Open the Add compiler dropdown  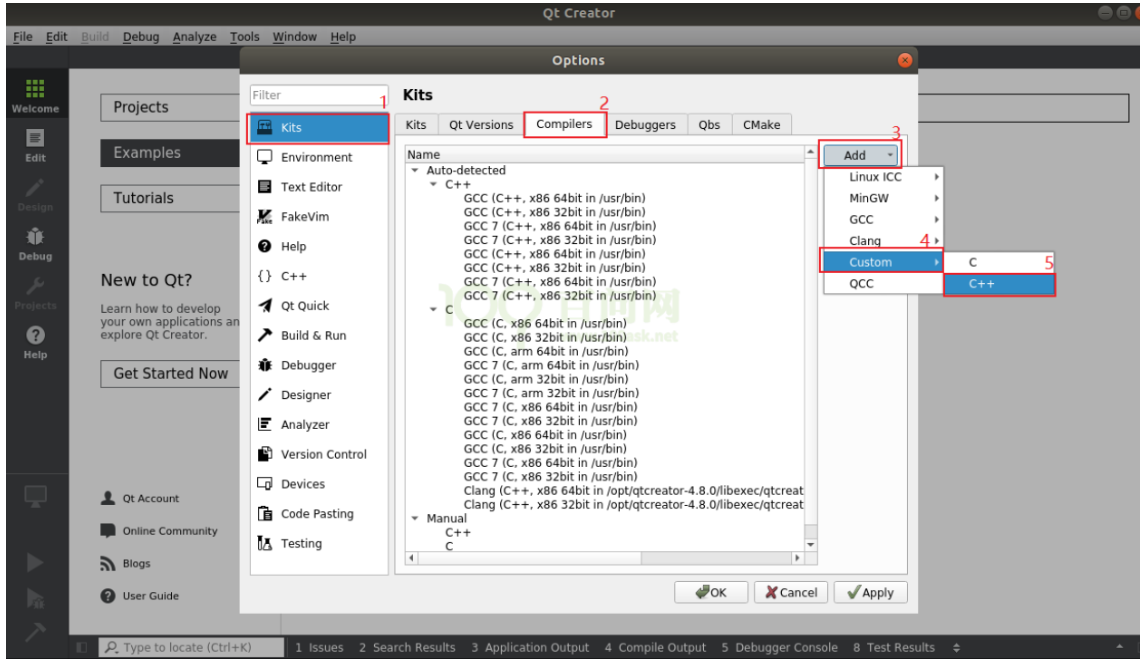pyautogui.click(x=860, y=155)
